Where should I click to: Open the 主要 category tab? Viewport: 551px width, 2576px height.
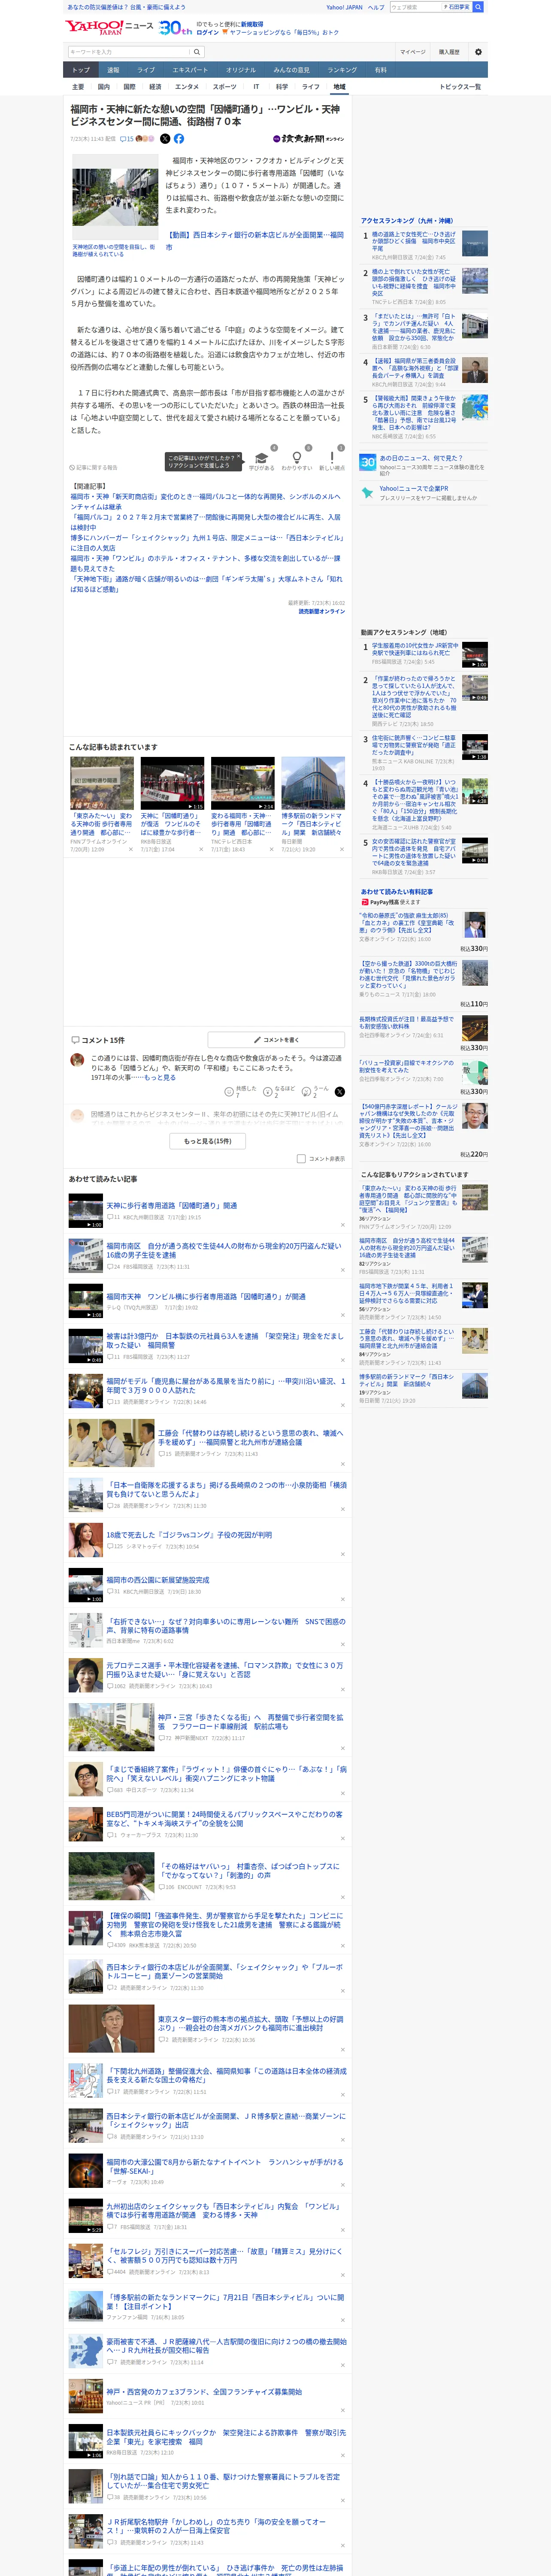(x=78, y=87)
